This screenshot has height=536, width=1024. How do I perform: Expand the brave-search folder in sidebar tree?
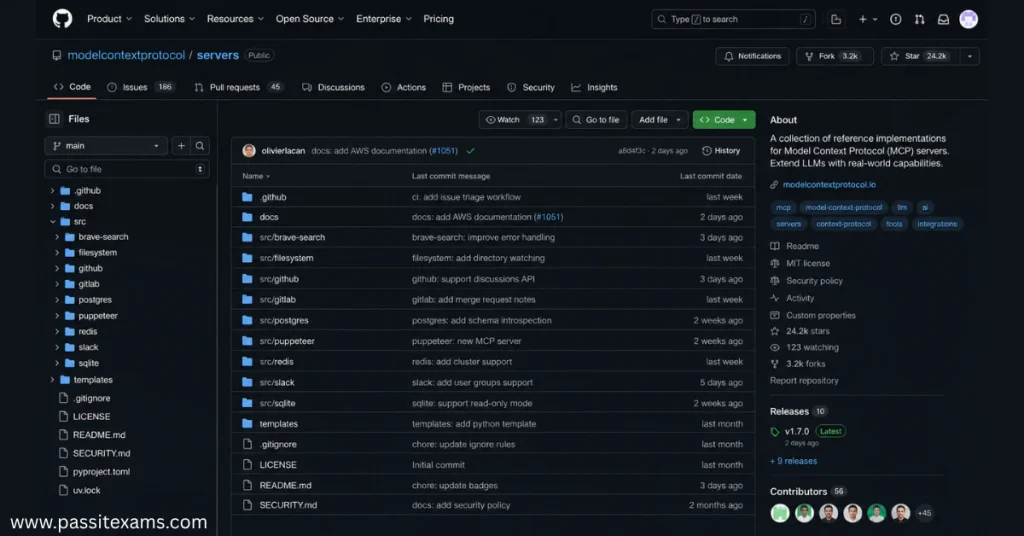[57, 237]
